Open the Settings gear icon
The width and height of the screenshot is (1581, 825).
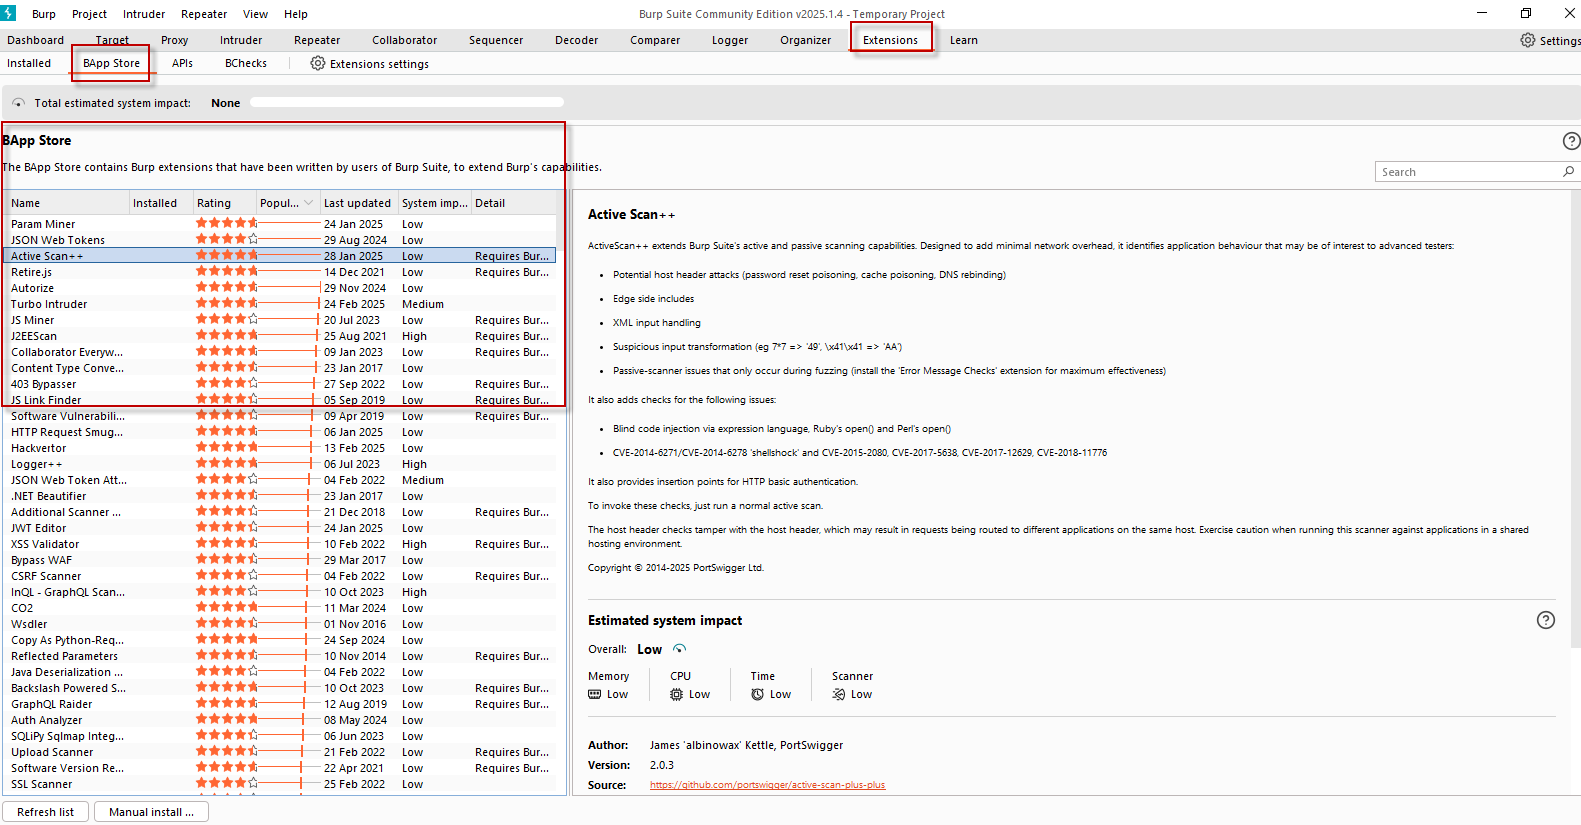tap(1527, 40)
